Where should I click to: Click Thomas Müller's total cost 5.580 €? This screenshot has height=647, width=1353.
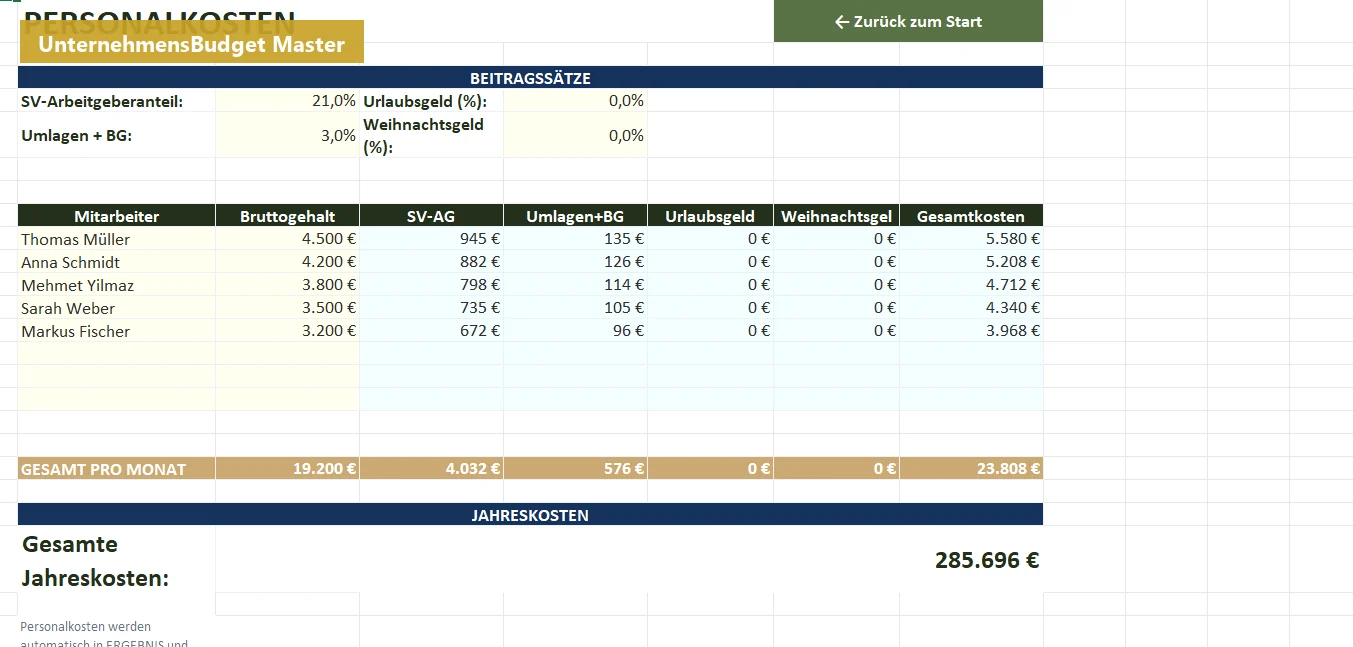tap(972, 239)
